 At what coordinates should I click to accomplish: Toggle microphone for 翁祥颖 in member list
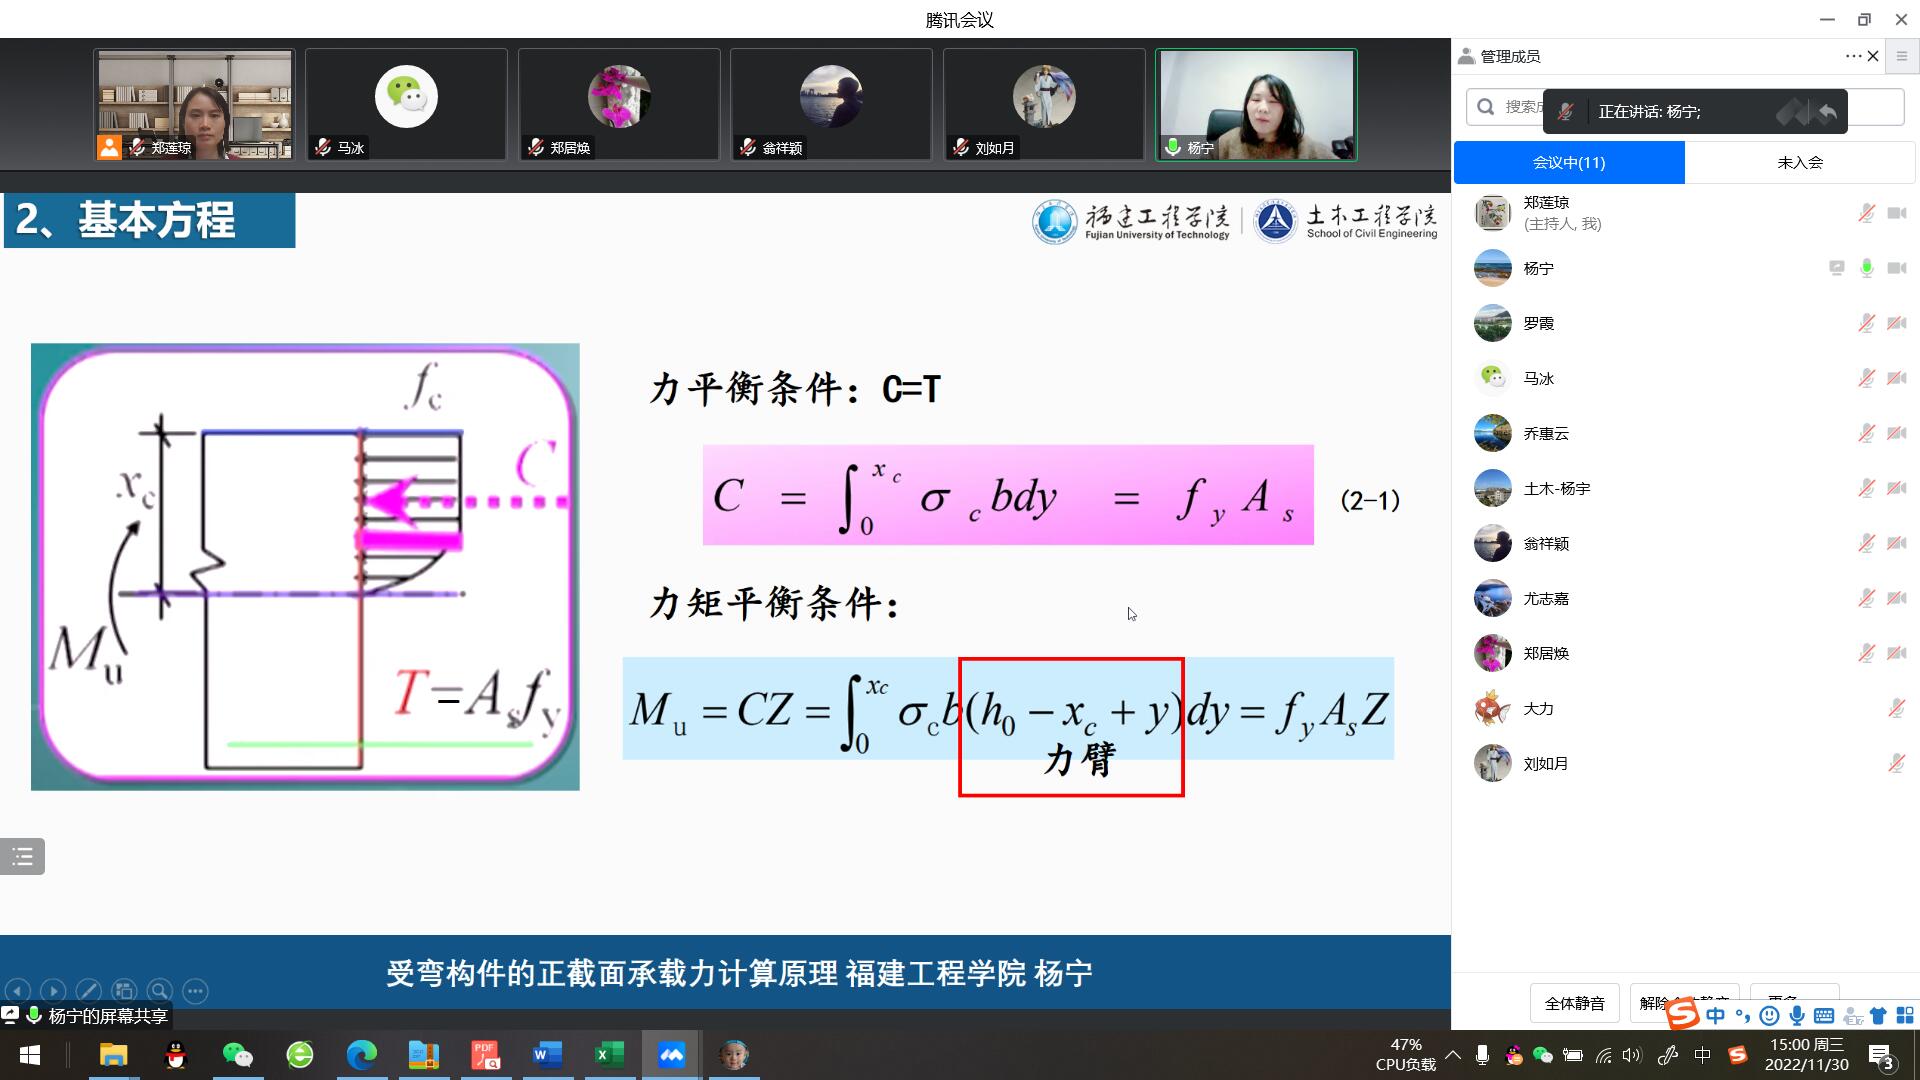pos(1866,543)
